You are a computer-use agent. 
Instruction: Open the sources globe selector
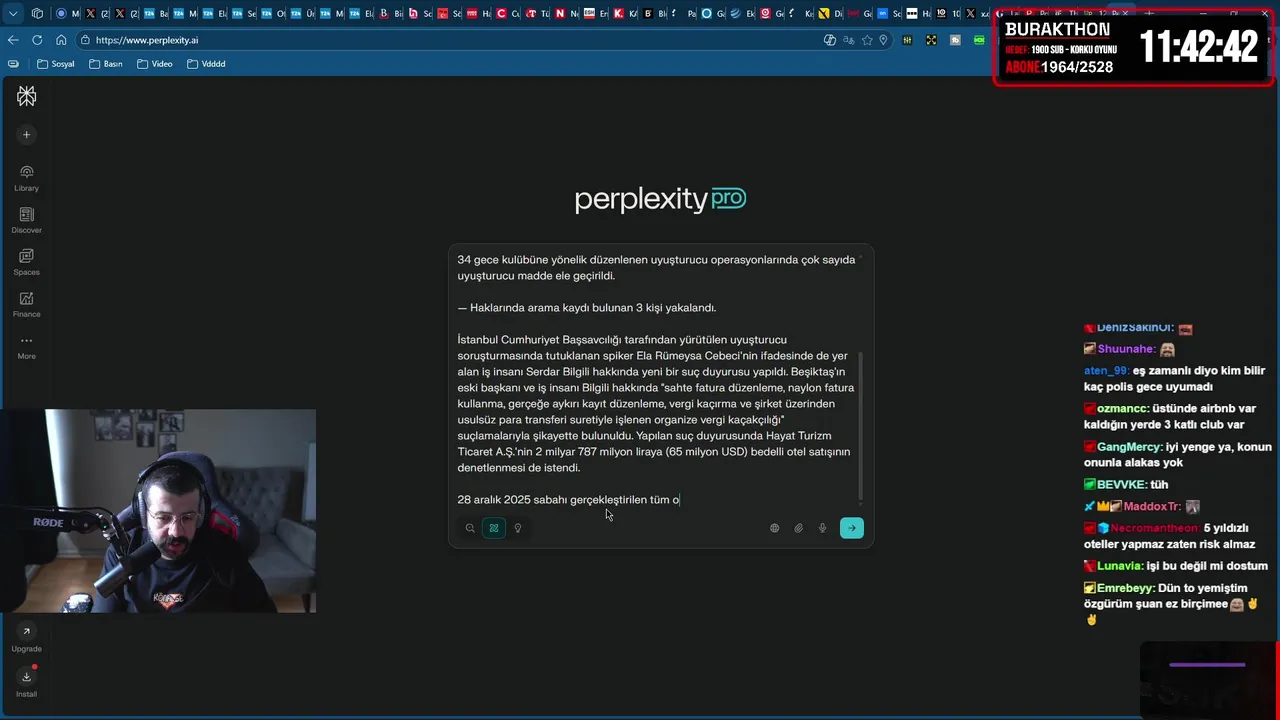pyautogui.click(x=774, y=528)
